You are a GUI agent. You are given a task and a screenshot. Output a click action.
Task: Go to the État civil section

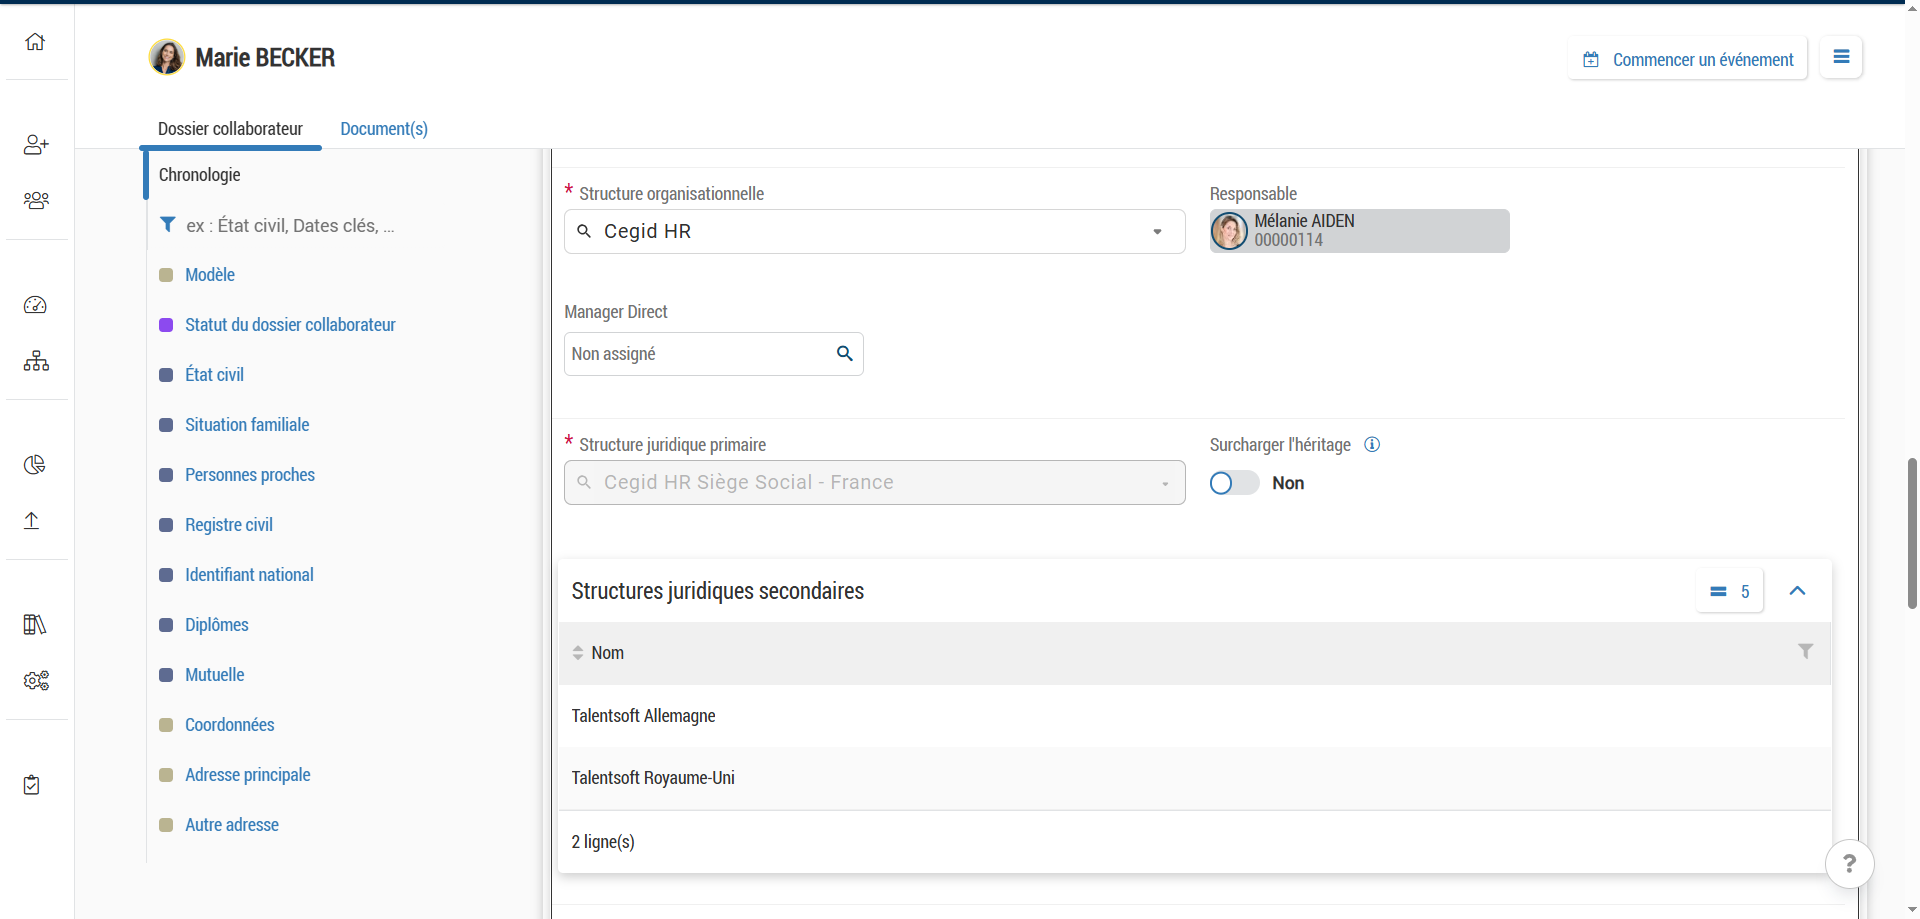(214, 375)
